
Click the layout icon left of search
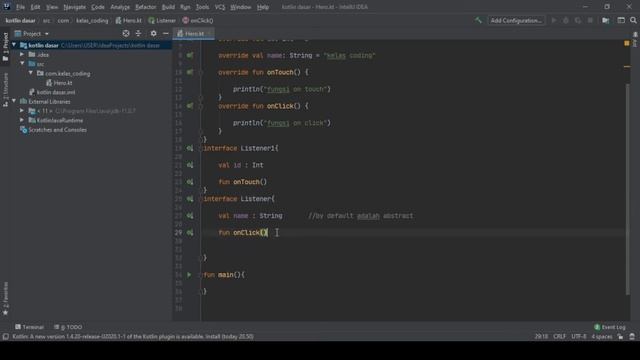(x=621, y=20)
